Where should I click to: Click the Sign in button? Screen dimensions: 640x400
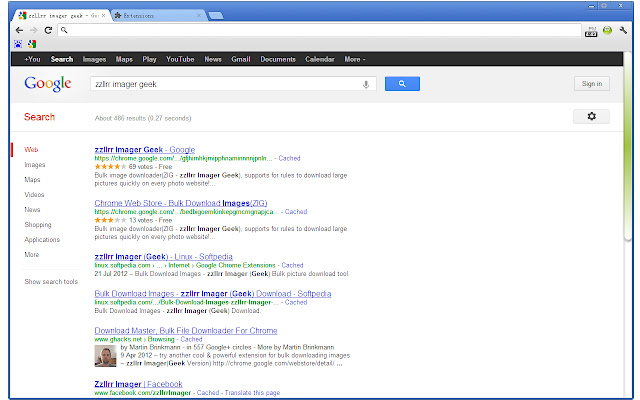pyautogui.click(x=592, y=84)
